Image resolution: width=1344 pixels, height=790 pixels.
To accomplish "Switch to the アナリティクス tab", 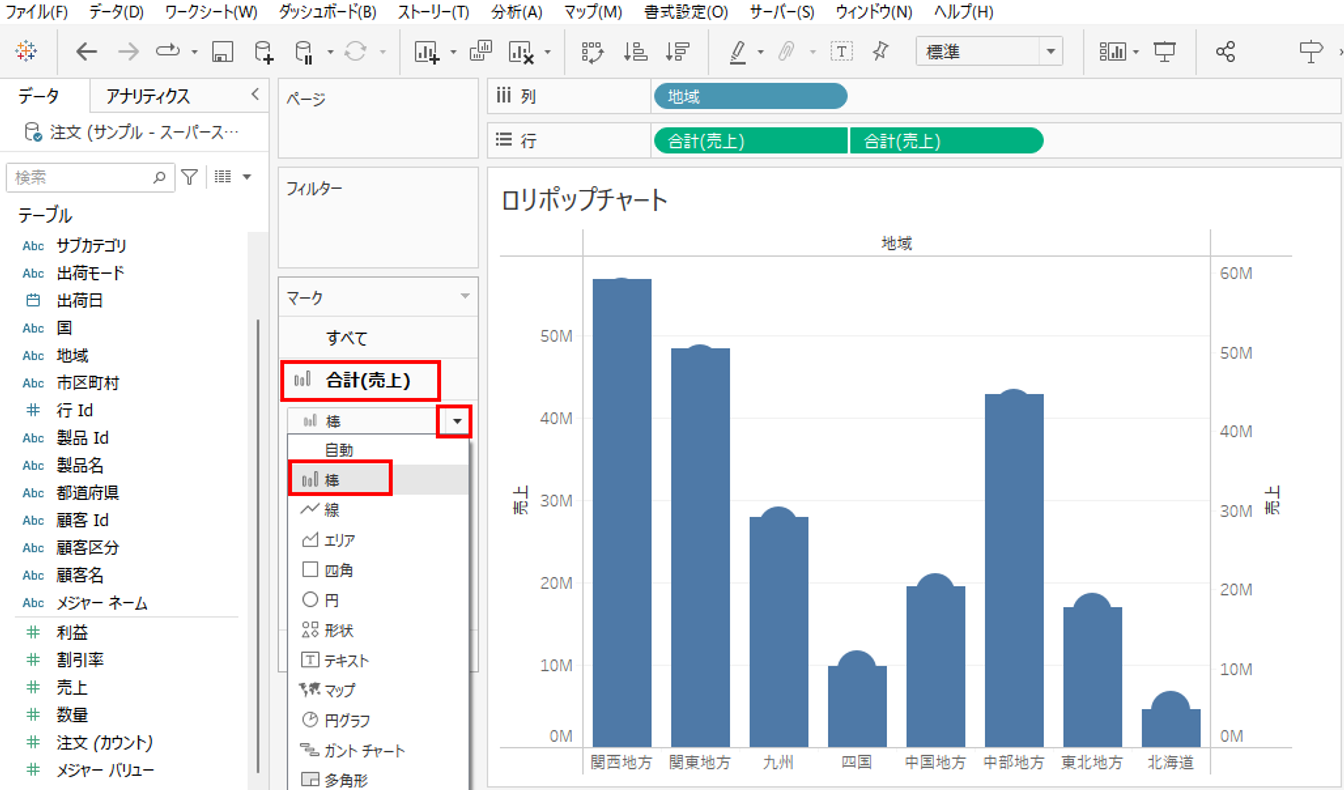I will coord(148,96).
